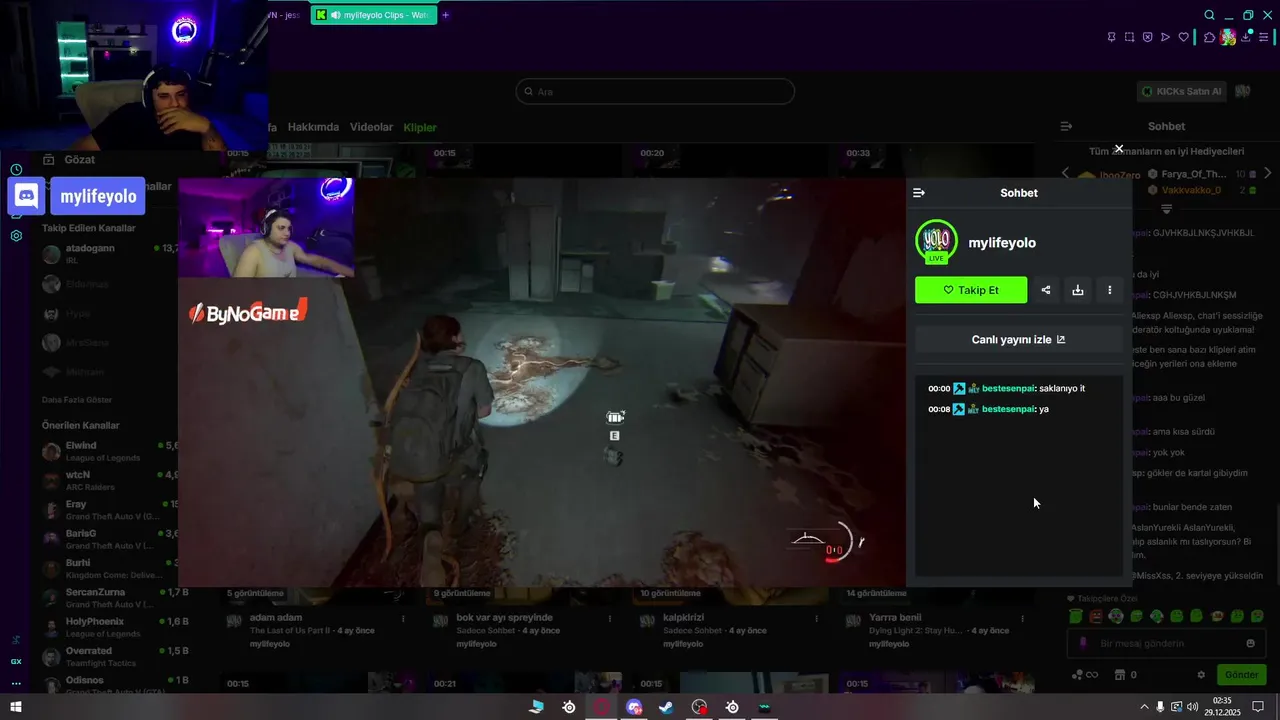The width and height of the screenshot is (1280, 720).
Task: Open the settings gear in browser sidebar
Action: click(x=16, y=236)
